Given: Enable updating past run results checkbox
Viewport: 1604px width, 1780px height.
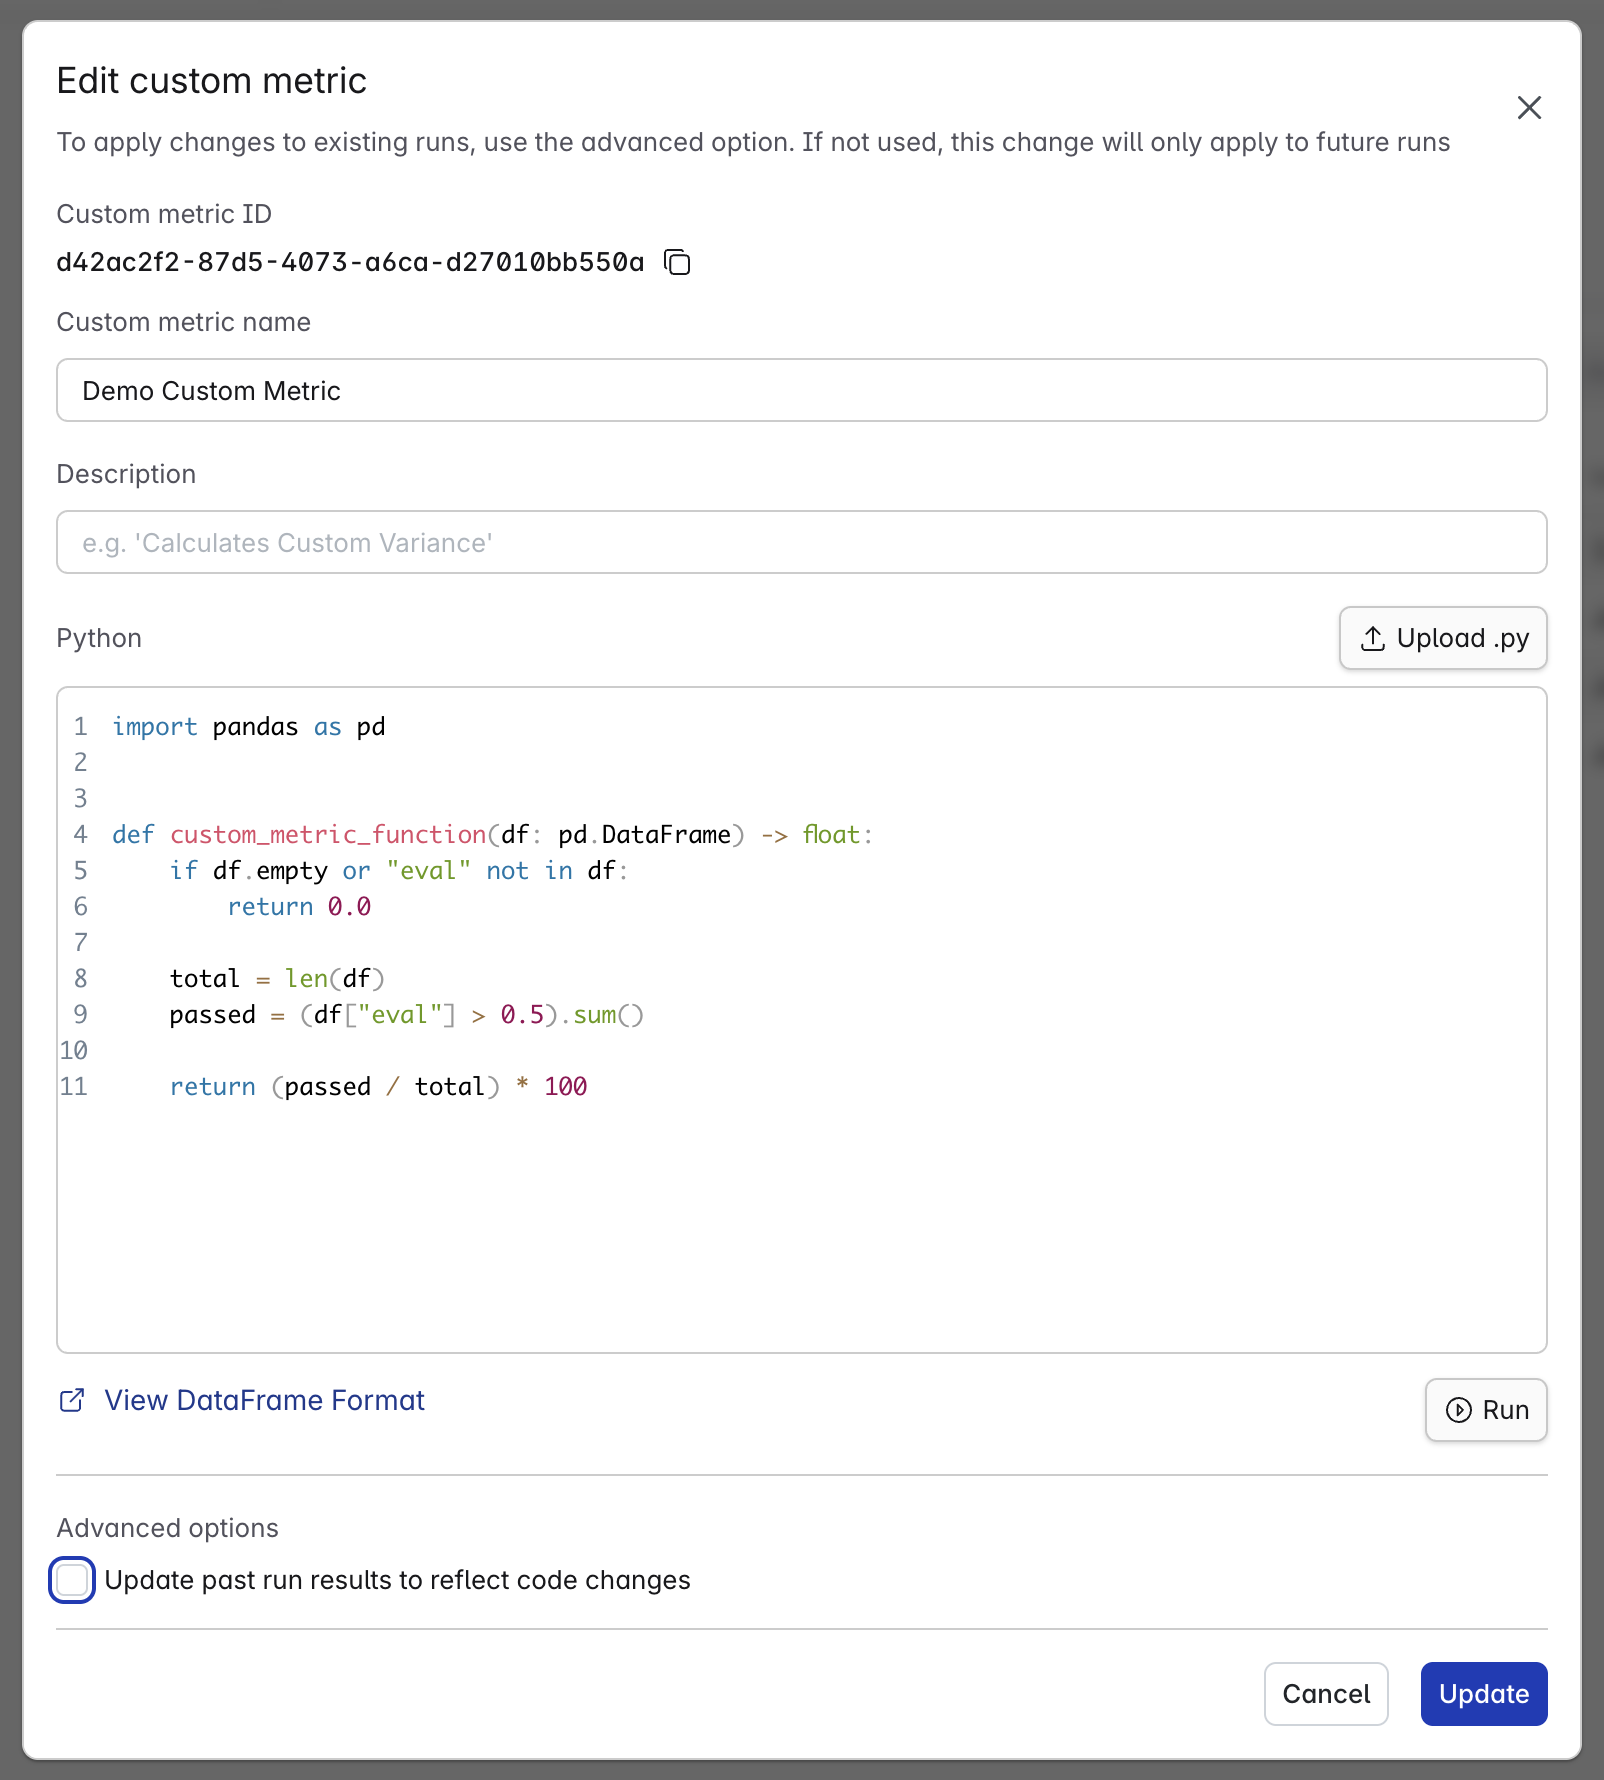Looking at the screenshot, I should (x=72, y=1580).
